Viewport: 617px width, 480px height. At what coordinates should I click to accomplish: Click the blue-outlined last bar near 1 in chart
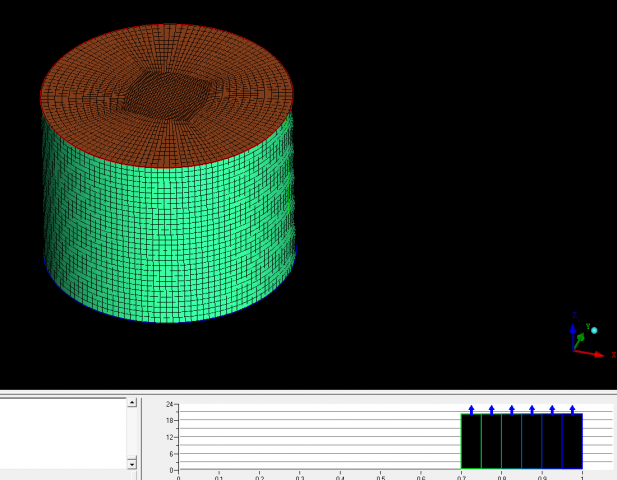pos(572,442)
